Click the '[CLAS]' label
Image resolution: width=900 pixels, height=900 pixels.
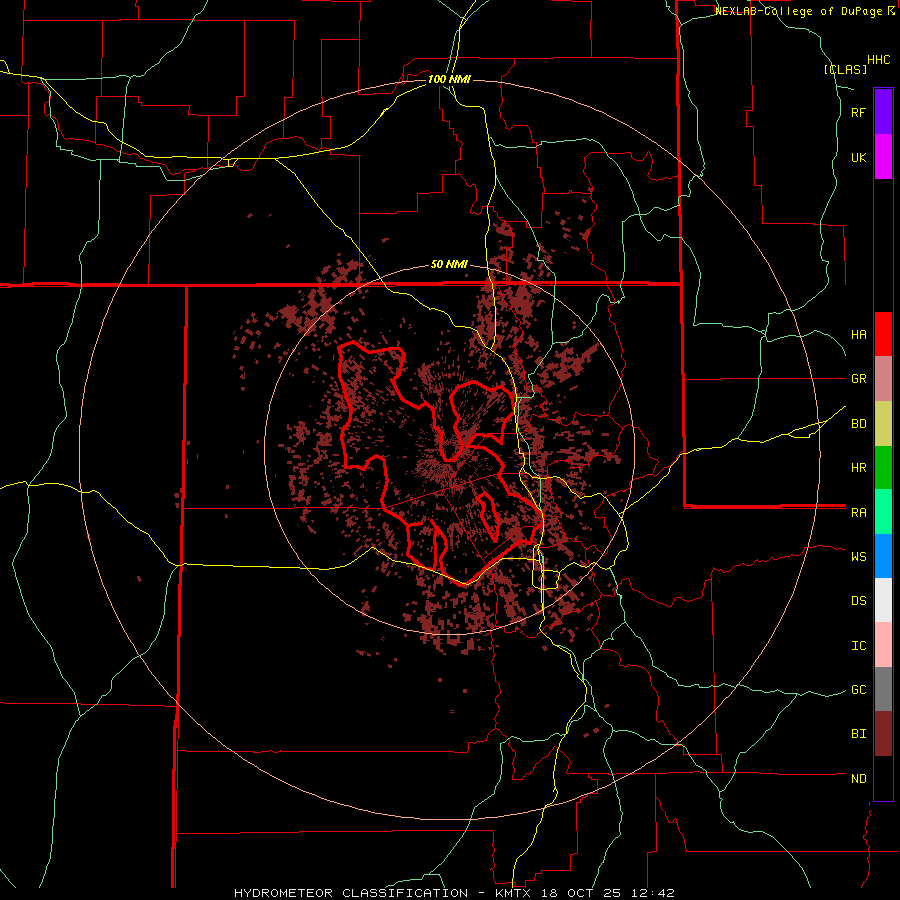[845, 69]
